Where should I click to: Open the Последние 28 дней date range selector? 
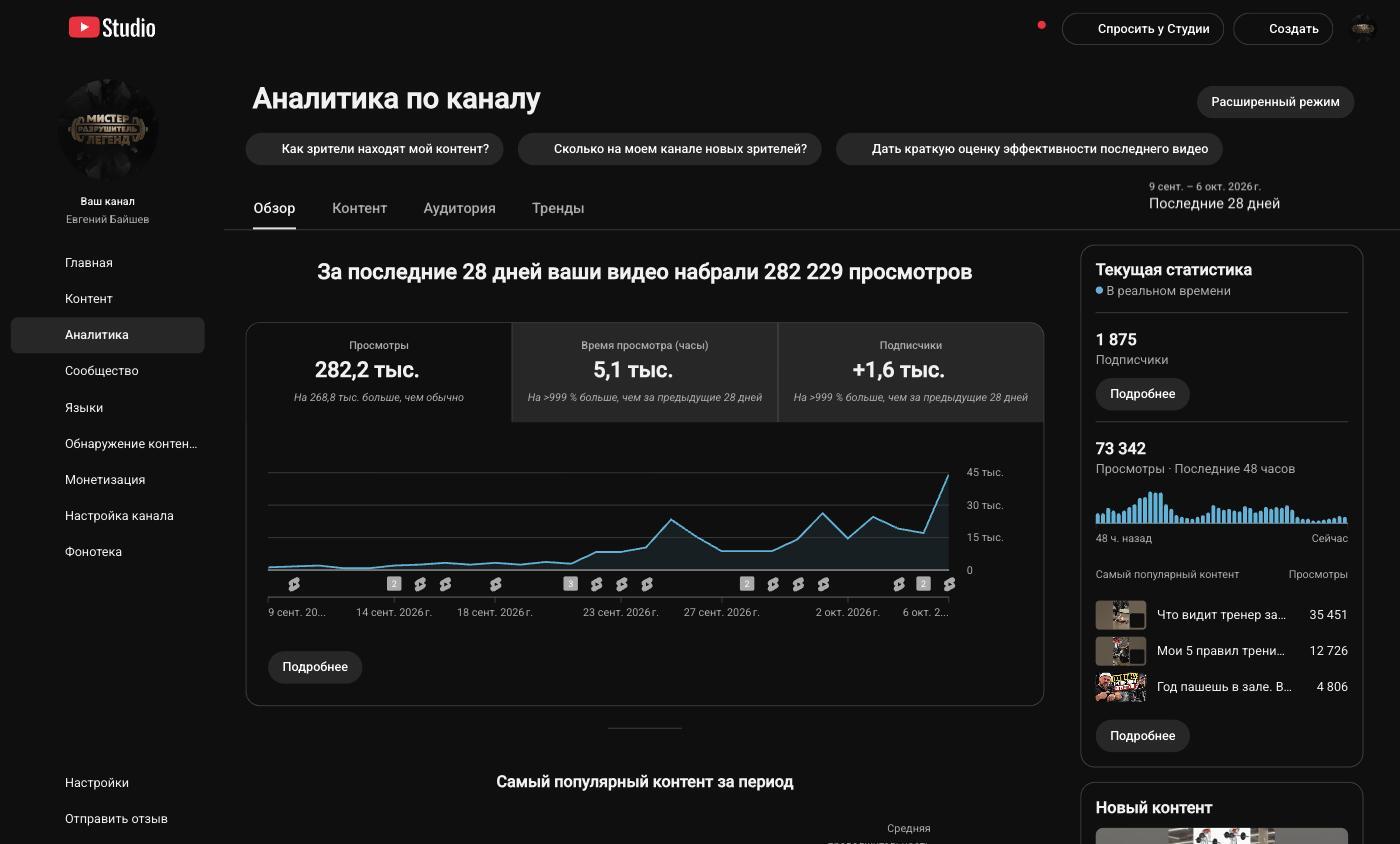(x=1214, y=196)
